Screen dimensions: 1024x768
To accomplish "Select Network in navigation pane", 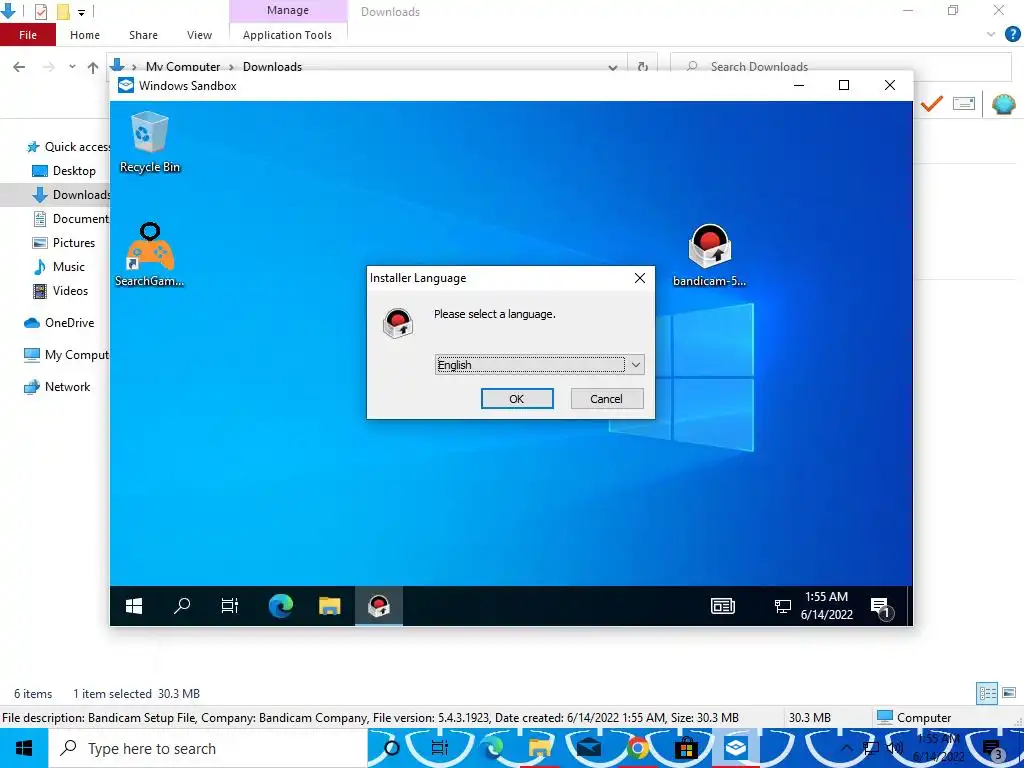I will [57, 387].
